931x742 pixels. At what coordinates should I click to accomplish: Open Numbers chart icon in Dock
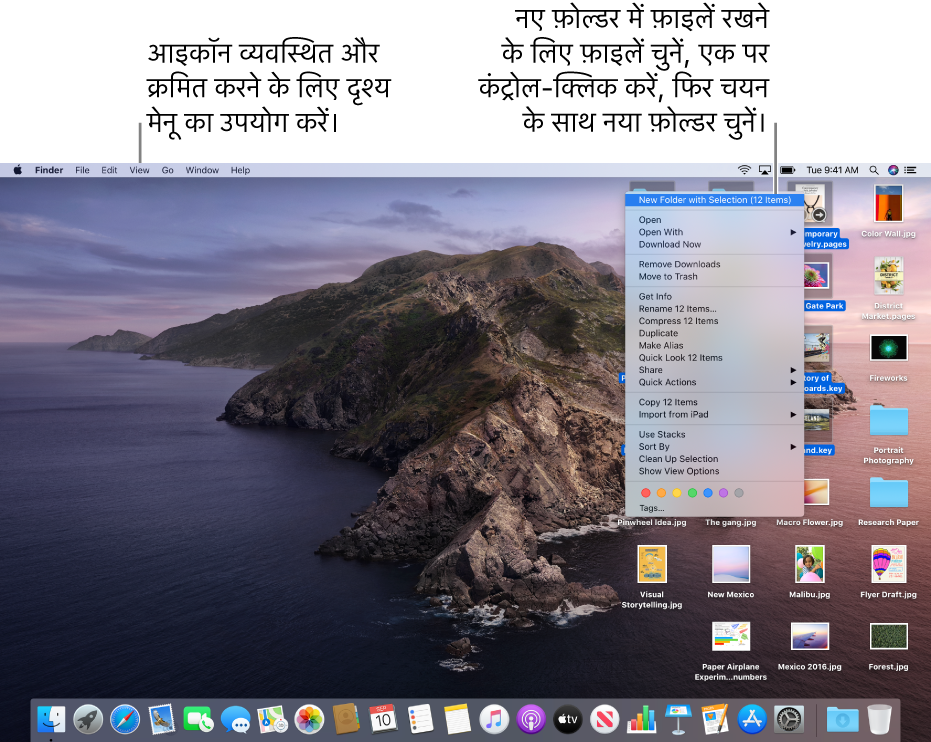click(641, 719)
